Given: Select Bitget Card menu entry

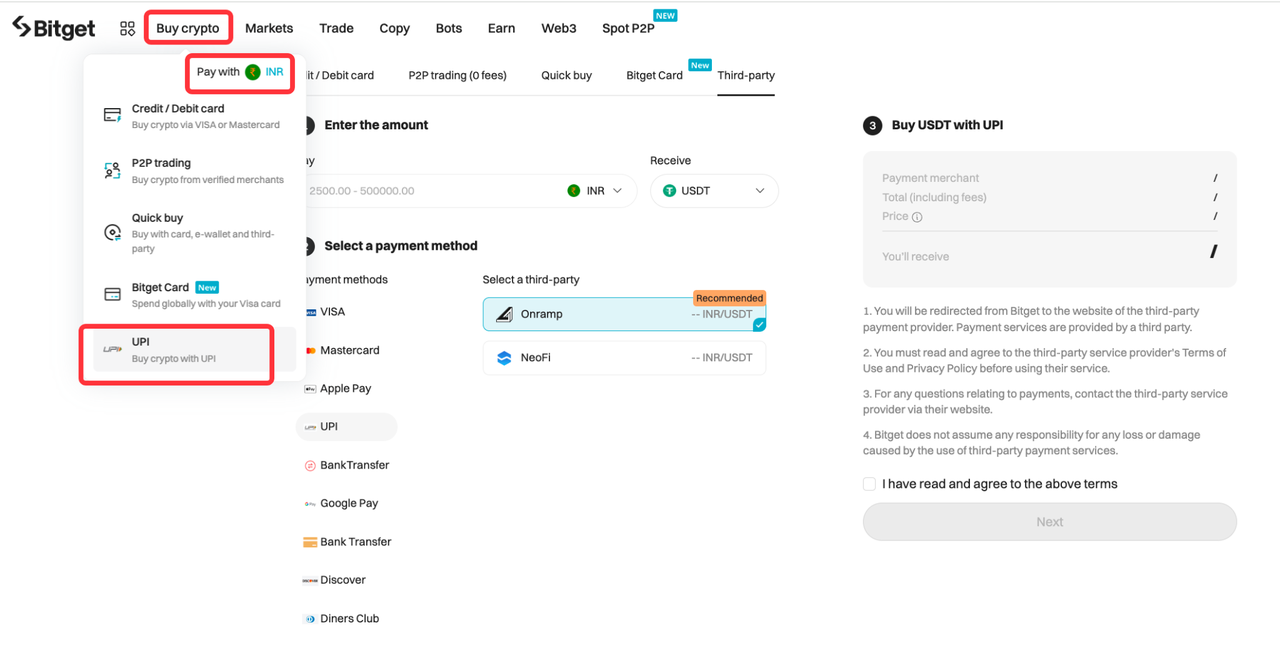Looking at the screenshot, I should pyautogui.click(x=194, y=294).
